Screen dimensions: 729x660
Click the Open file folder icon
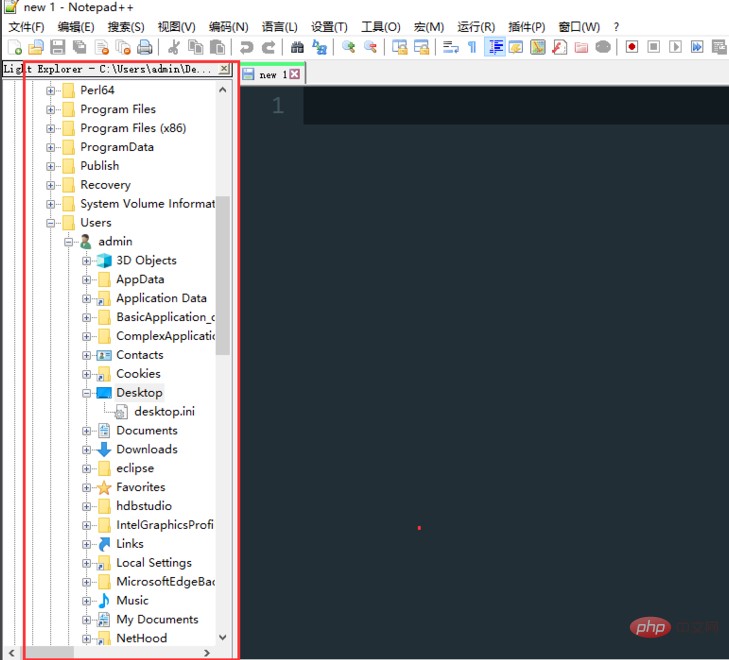[x=36, y=47]
